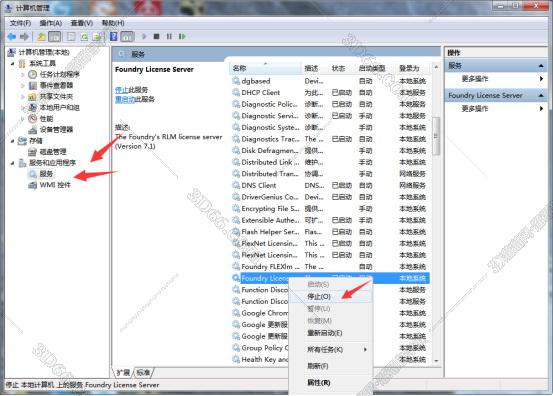553x396 pixels.
Task: Choose 停止(O) in the context menu
Action: [x=319, y=297]
